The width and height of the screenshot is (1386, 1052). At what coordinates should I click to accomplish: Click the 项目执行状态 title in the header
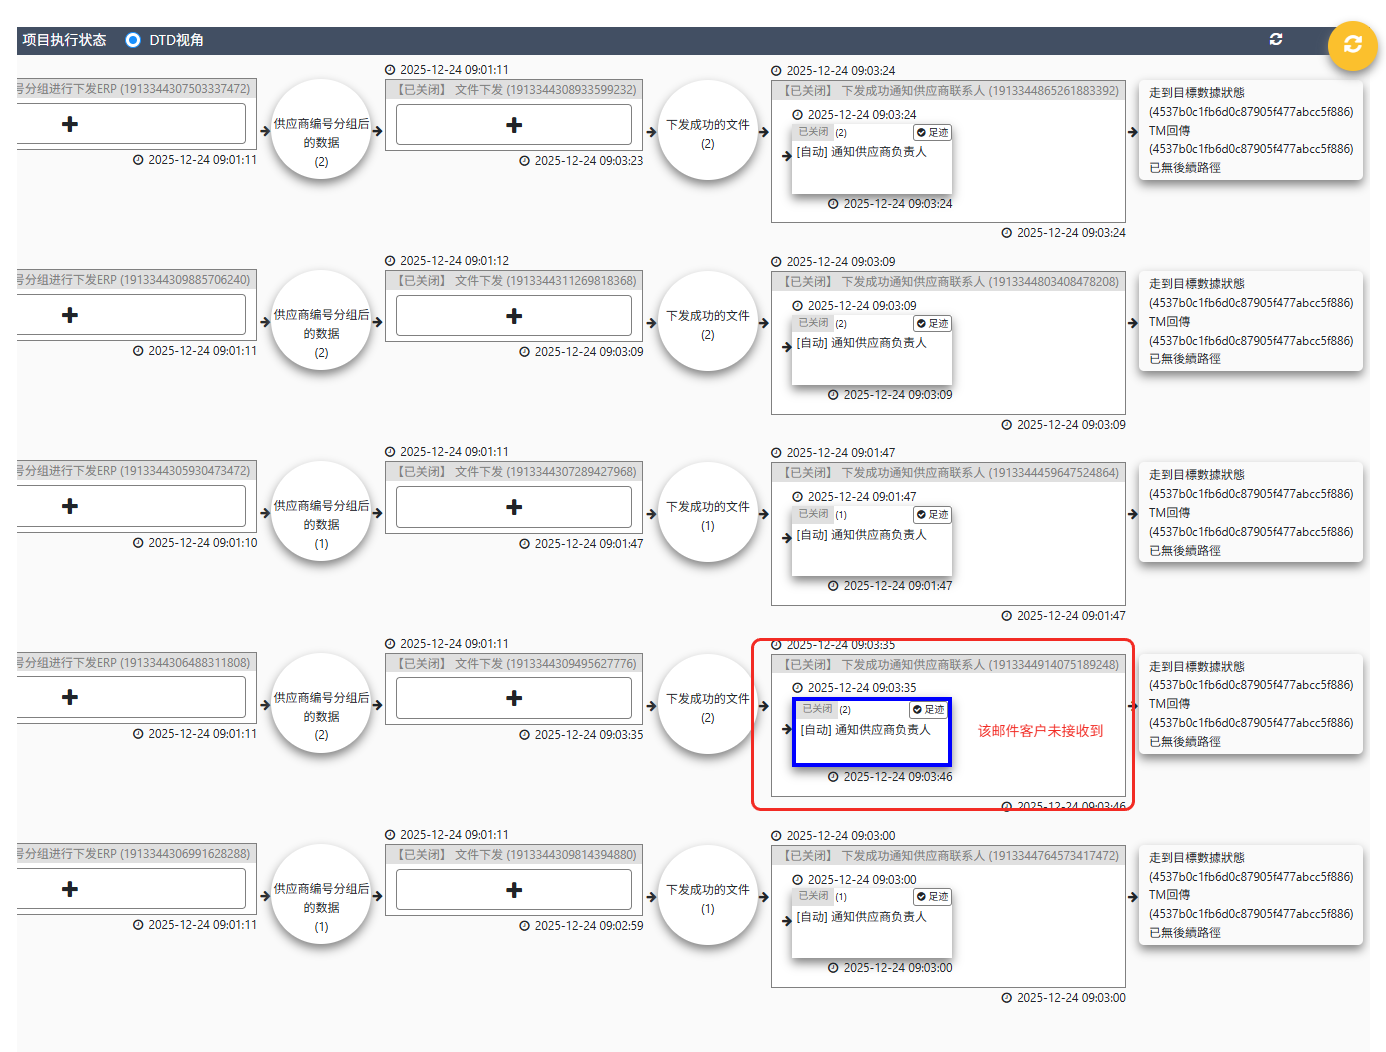click(64, 40)
